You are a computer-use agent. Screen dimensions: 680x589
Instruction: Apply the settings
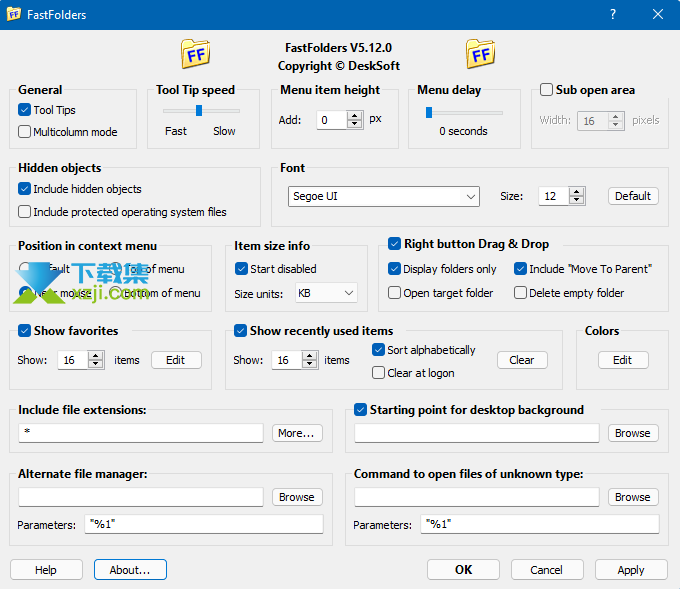pyautogui.click(x=631, y=569)
